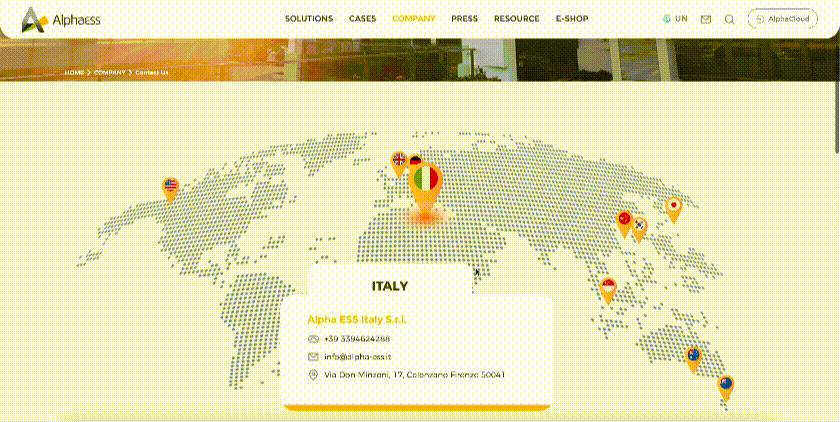Click the HOME breadcrumb link
Image resolution: width=840 pixels, height=422 pixels.
(74, 73)
